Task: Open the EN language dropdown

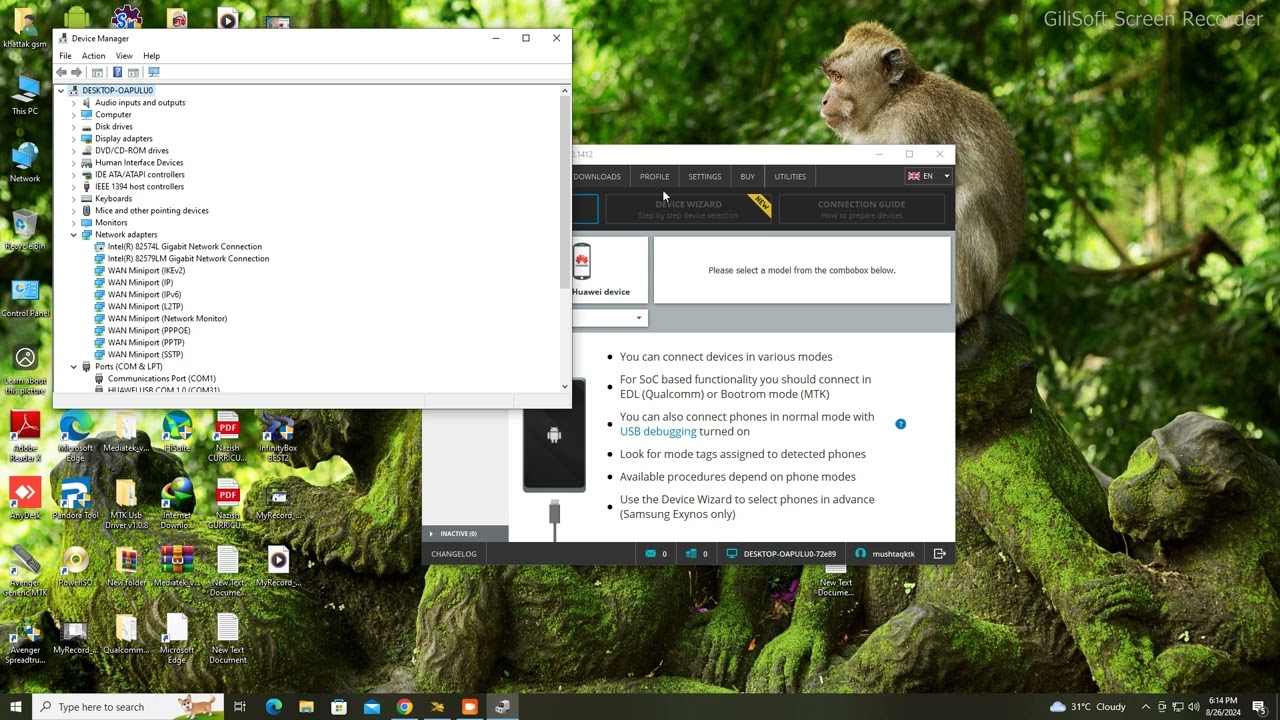Action: pyautogui.click(x=929, y=177)
